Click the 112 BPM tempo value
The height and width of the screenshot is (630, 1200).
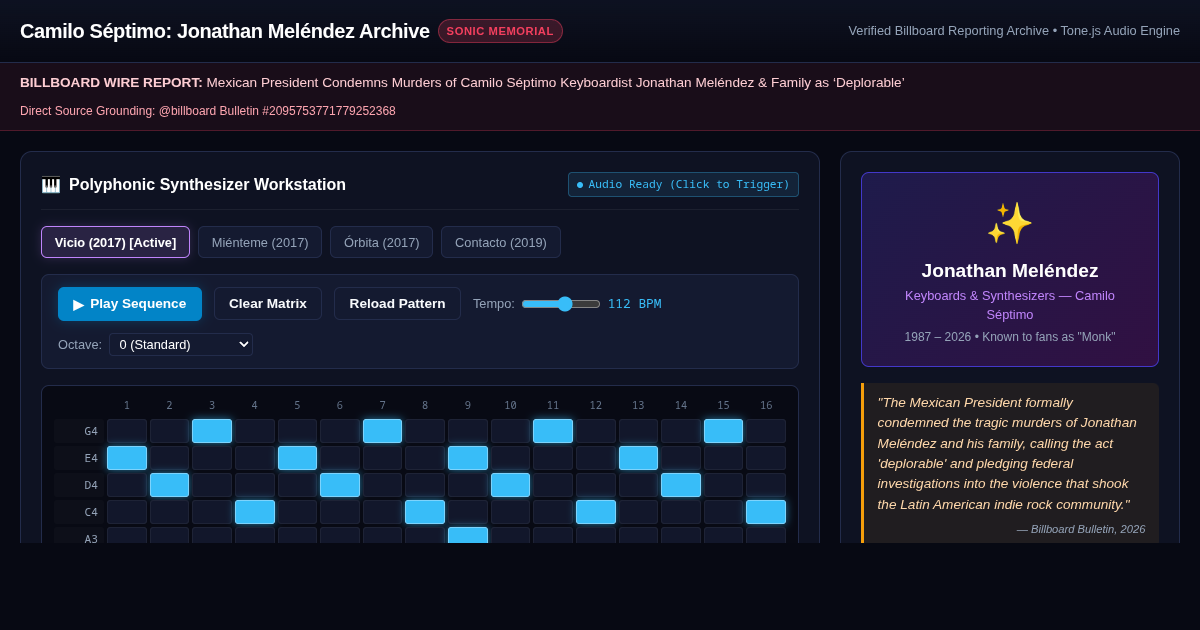click(x=634, y=304)
